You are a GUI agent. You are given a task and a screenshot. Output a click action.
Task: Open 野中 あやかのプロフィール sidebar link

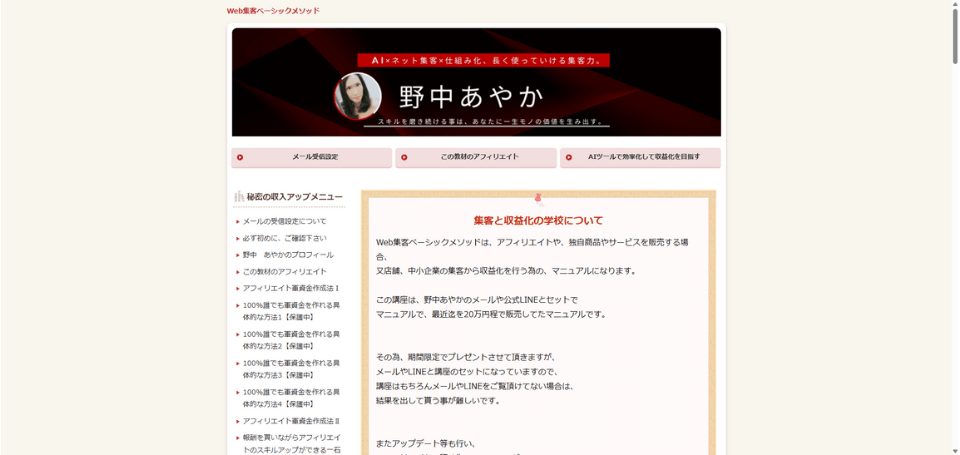(x=288, y=255)
